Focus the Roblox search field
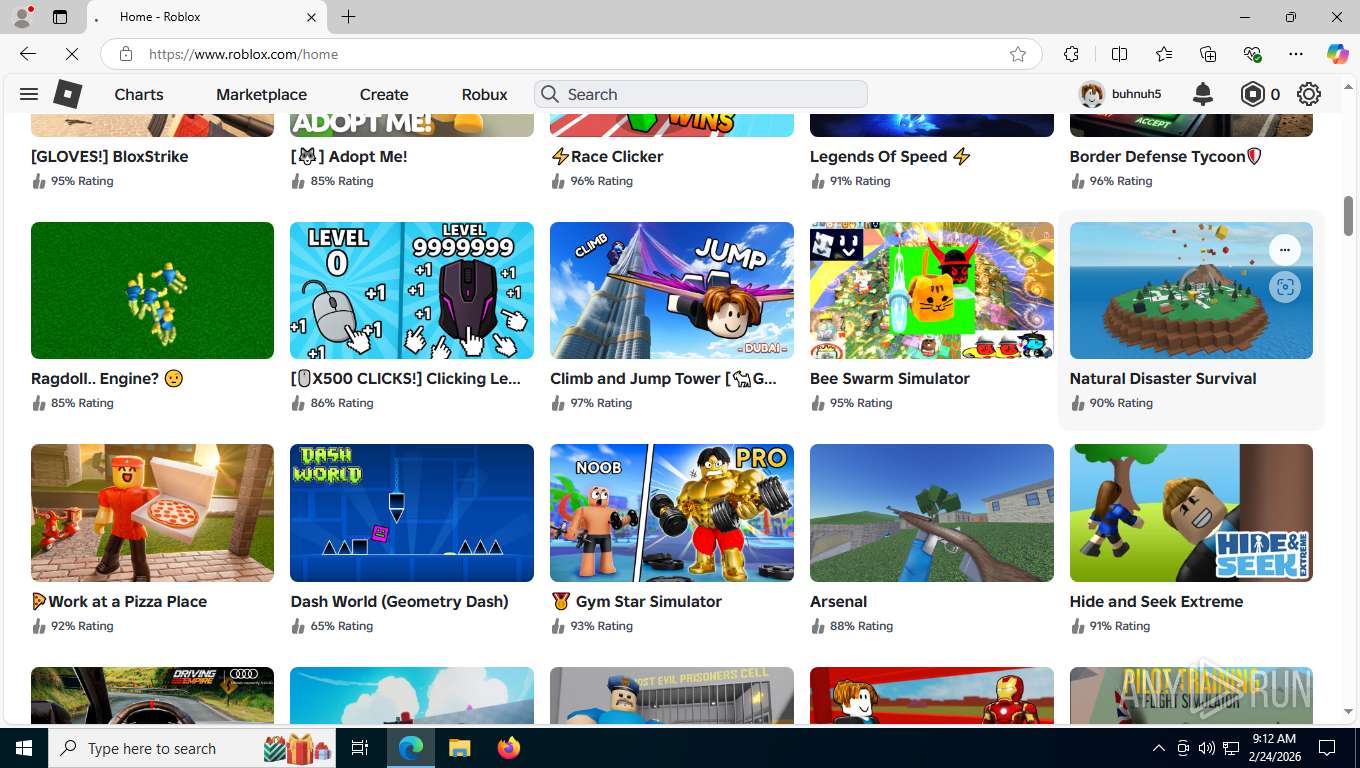1360x768 pixels. (701, 94)
